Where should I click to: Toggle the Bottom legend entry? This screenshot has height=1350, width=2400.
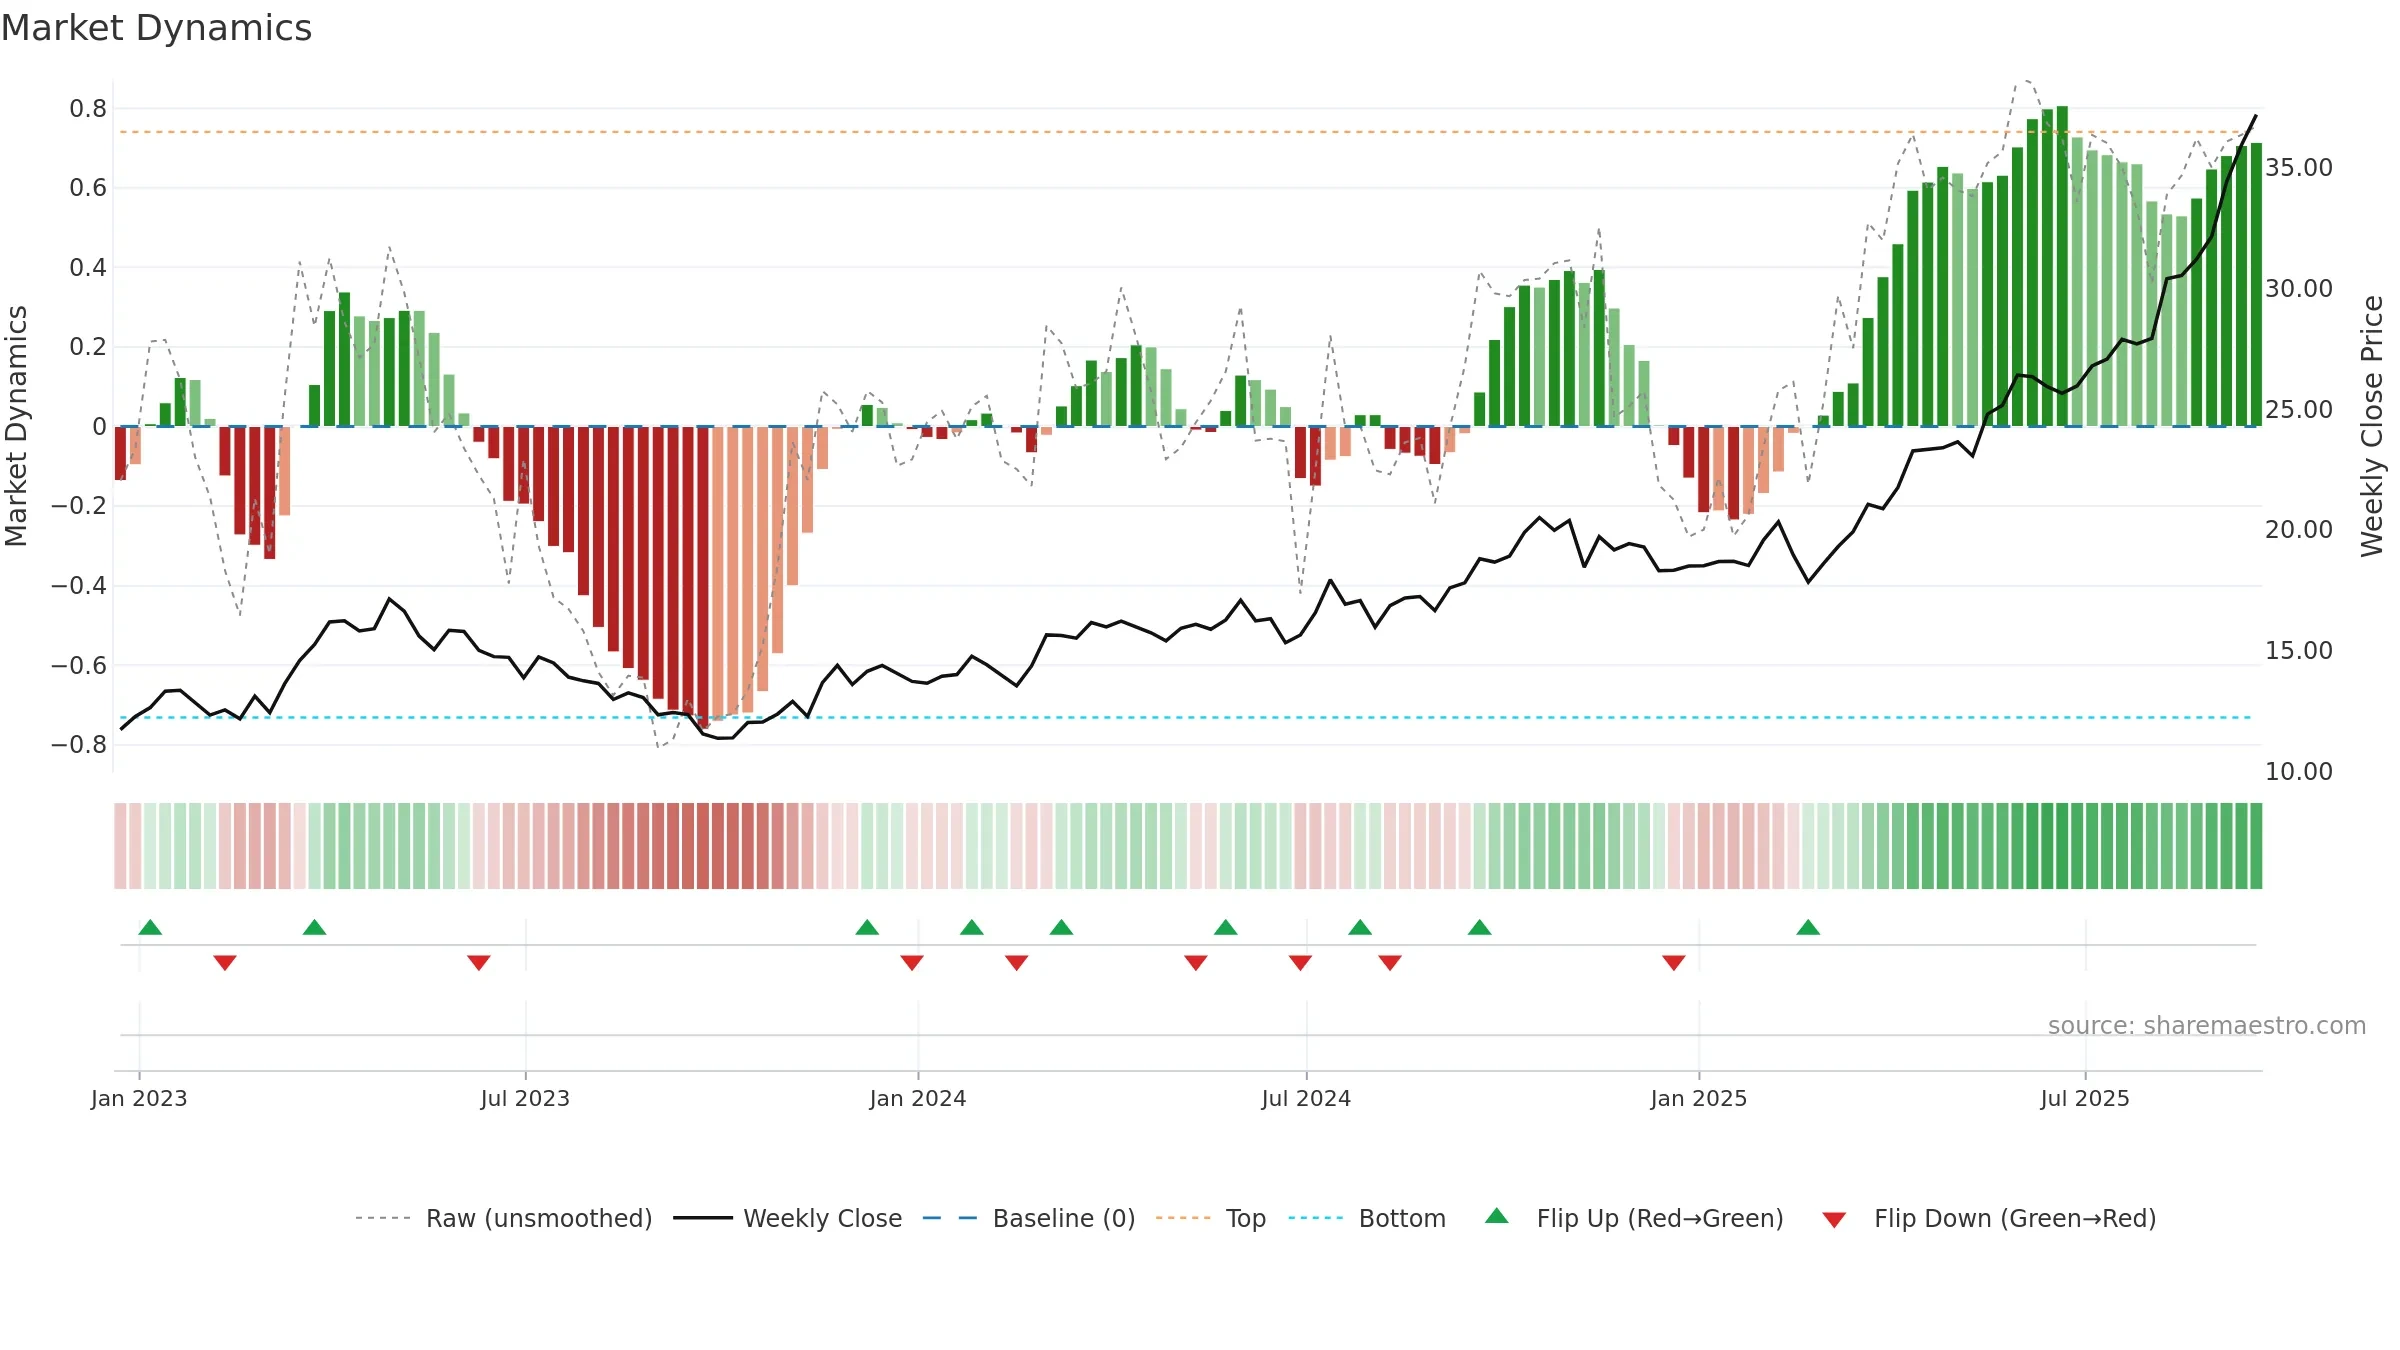[x=1367, y=1218]
